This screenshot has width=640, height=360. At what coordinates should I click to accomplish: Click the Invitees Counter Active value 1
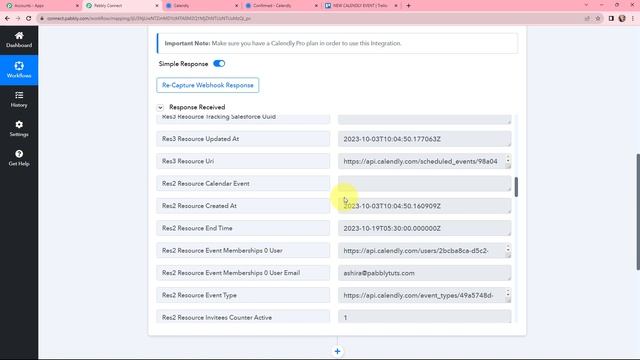(424, 317)
